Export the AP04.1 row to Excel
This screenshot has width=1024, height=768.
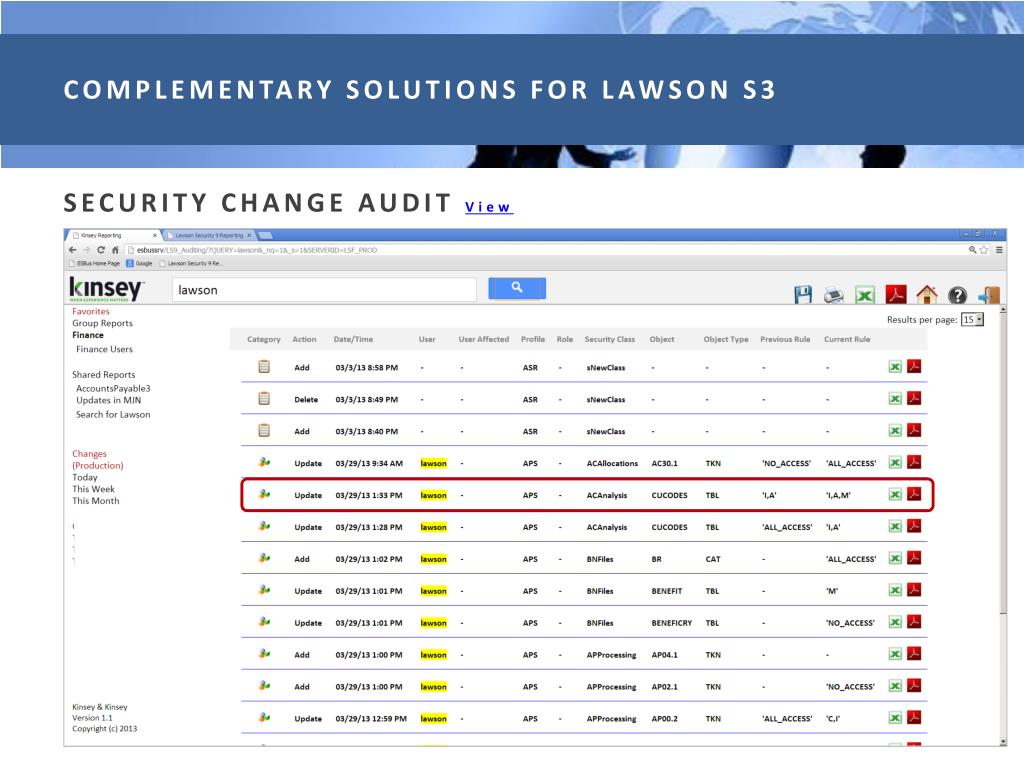(x=895, y=655)
